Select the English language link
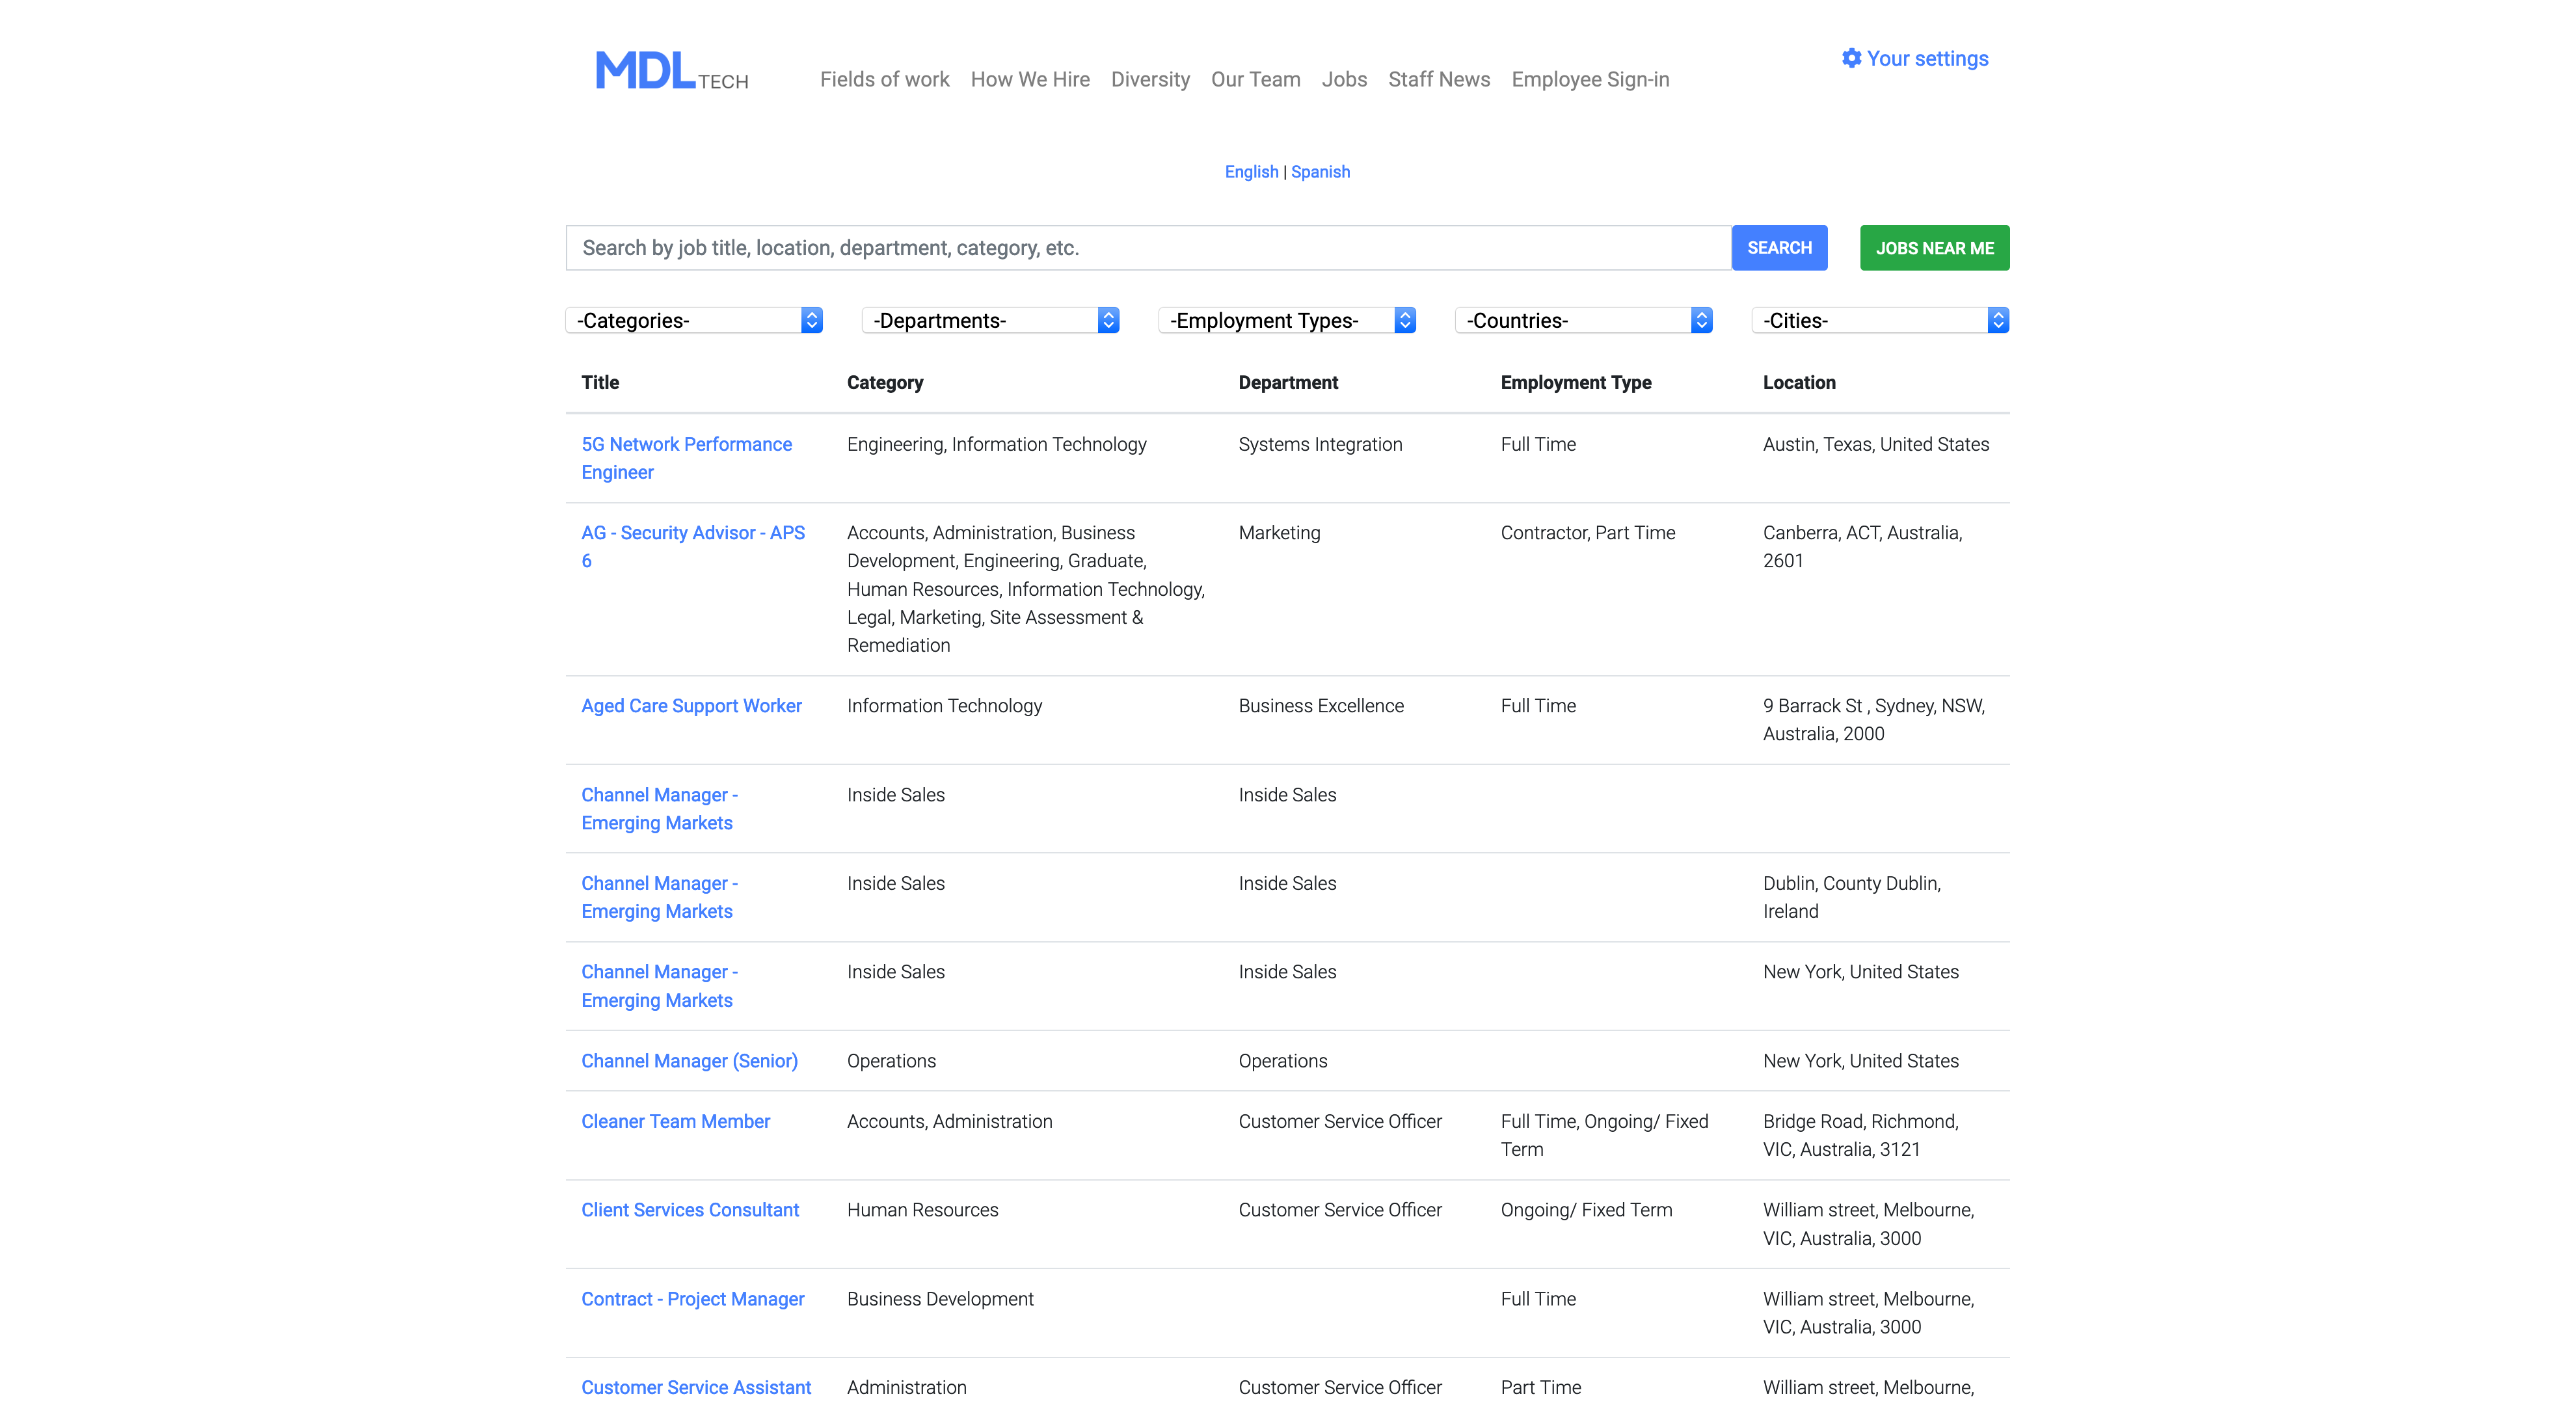 tap(1251, 172)
